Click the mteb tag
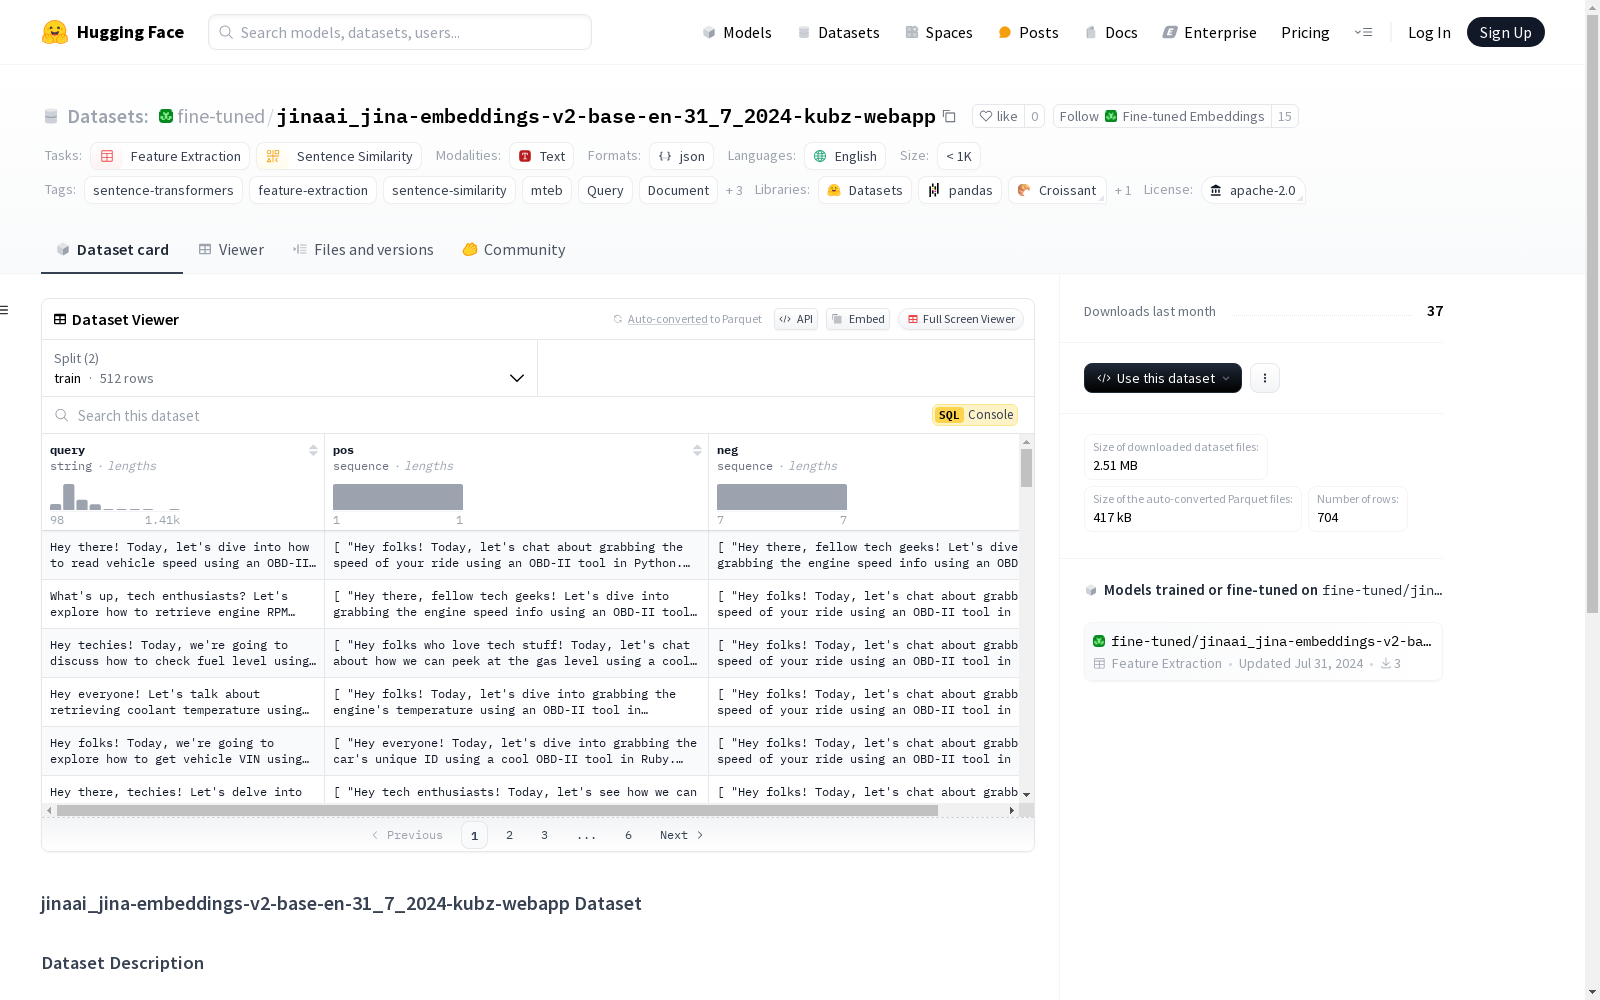 pos(547,190)
